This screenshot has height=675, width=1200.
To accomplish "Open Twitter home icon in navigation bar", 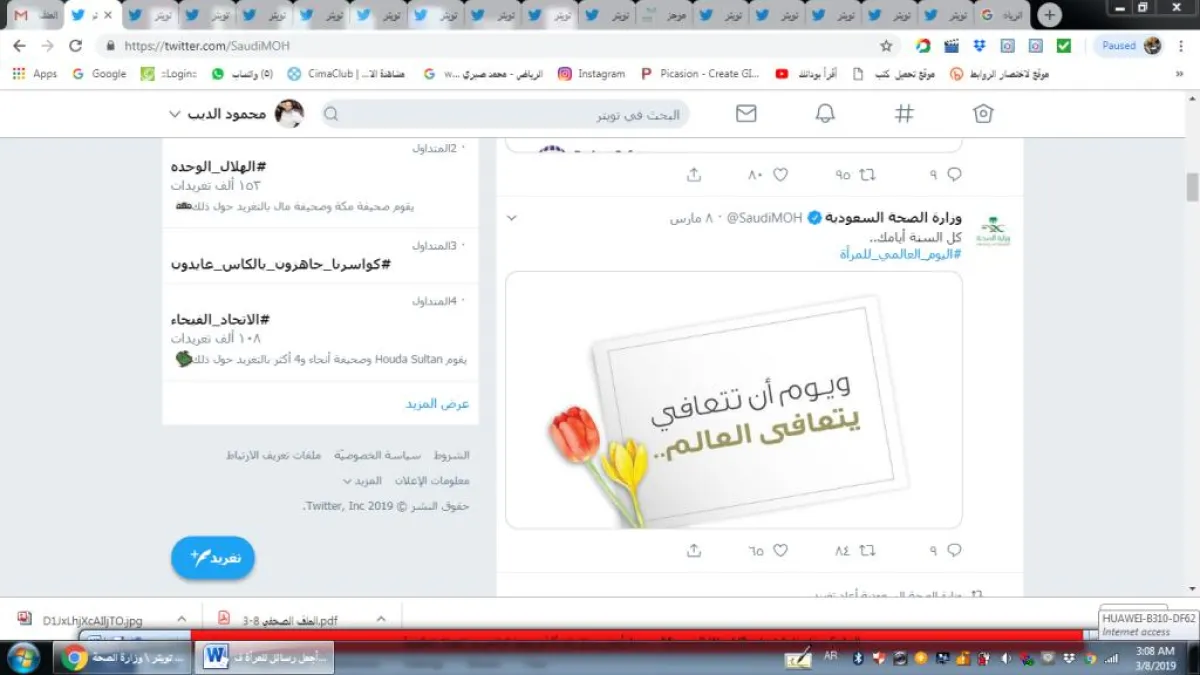I will (x=983, y=114).
